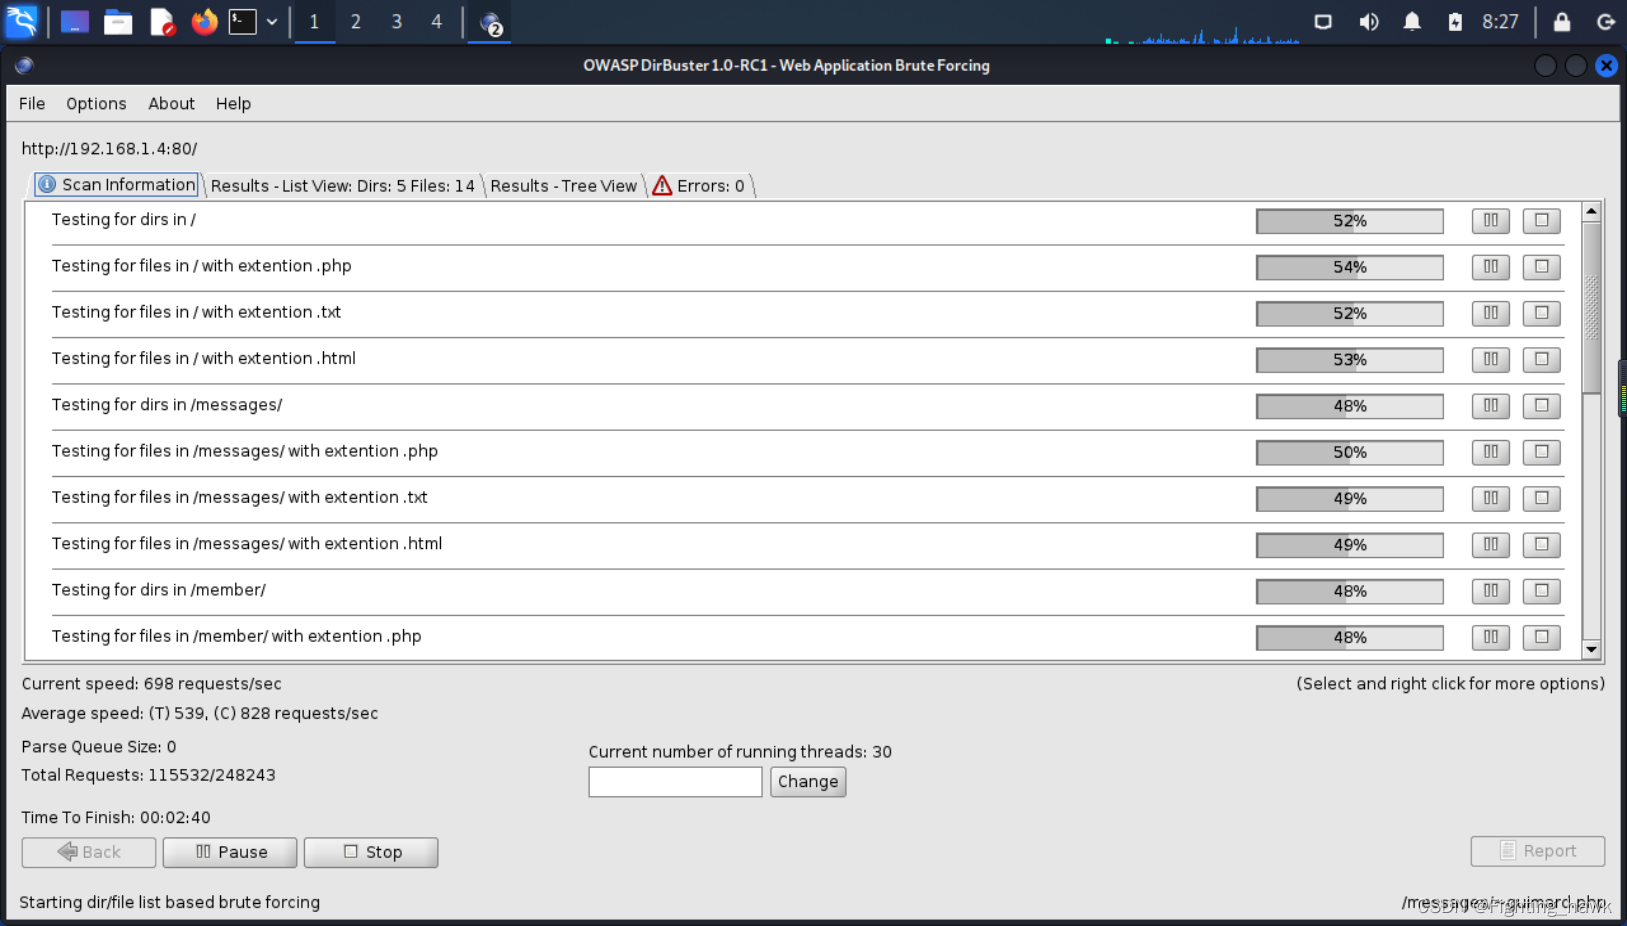This screenshot has height=926, width=1627.
Task: Open the log out icon in the panel
Action: tap(1606, 22)
